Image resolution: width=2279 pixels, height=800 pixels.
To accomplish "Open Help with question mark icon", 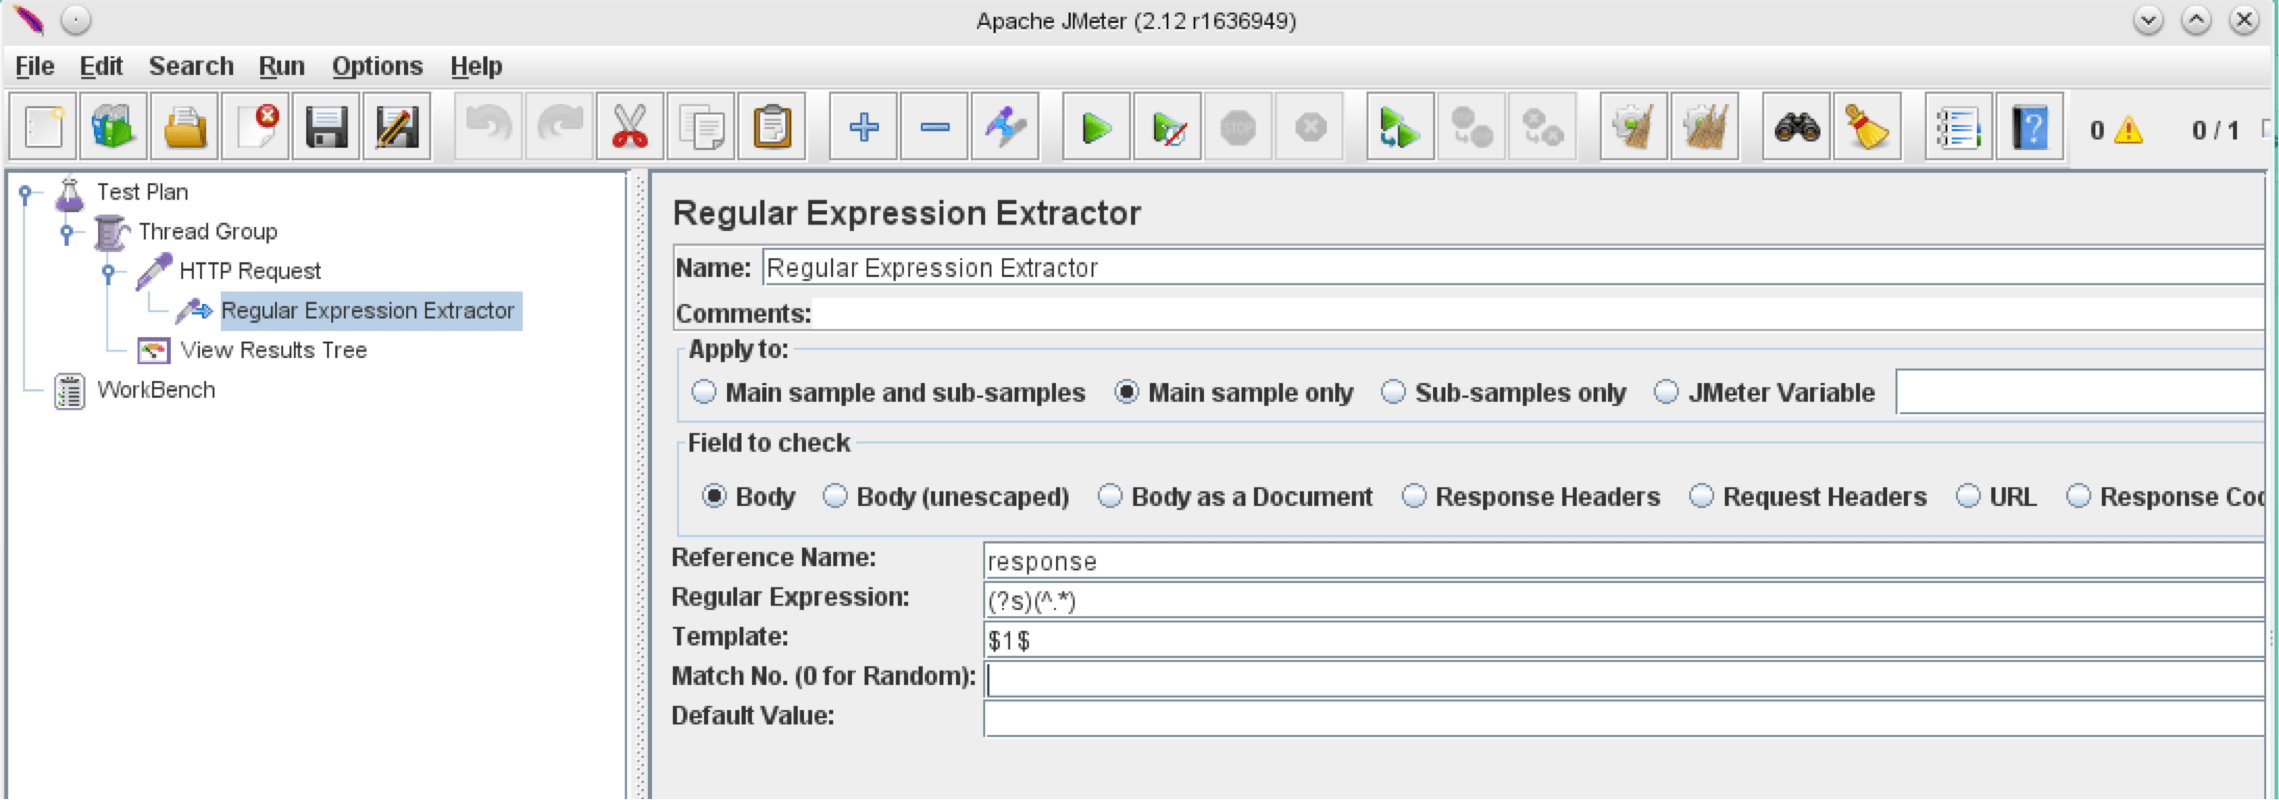I will (2030, 128).
